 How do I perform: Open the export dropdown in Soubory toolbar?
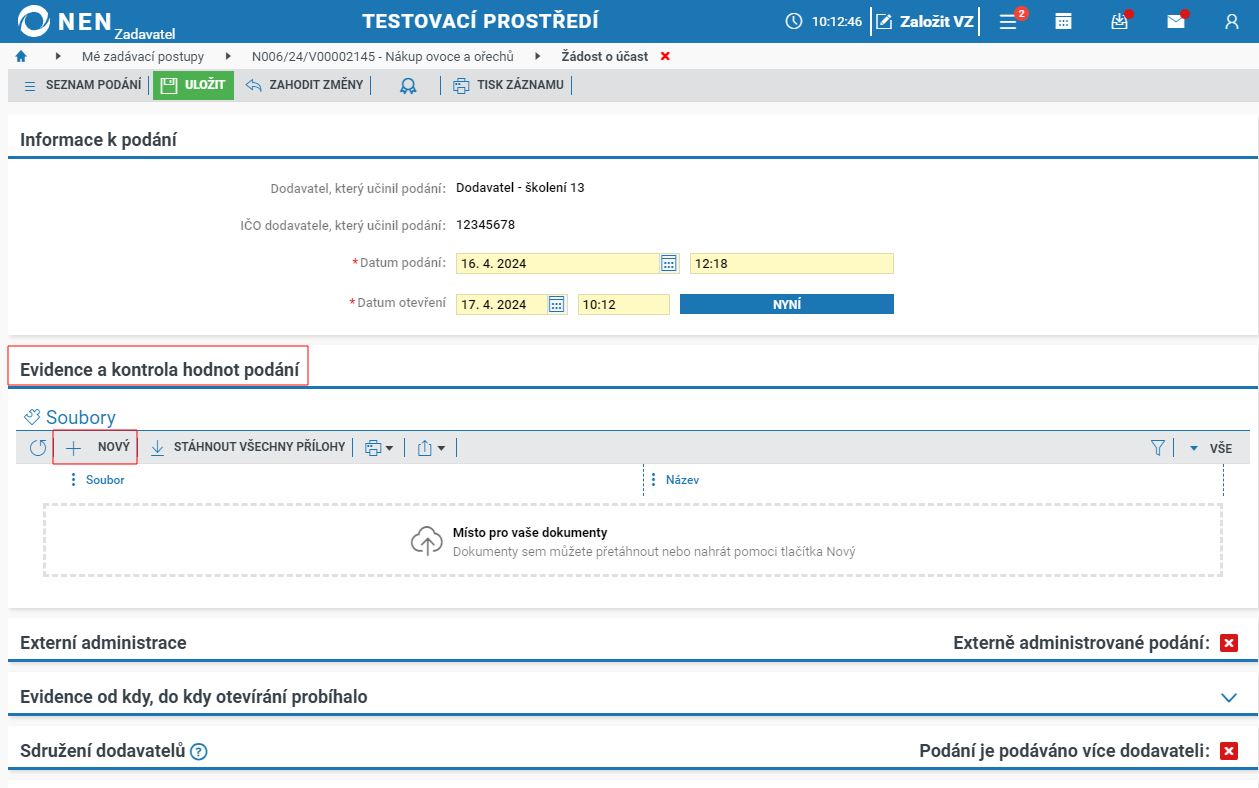click(x=431, y=448)
